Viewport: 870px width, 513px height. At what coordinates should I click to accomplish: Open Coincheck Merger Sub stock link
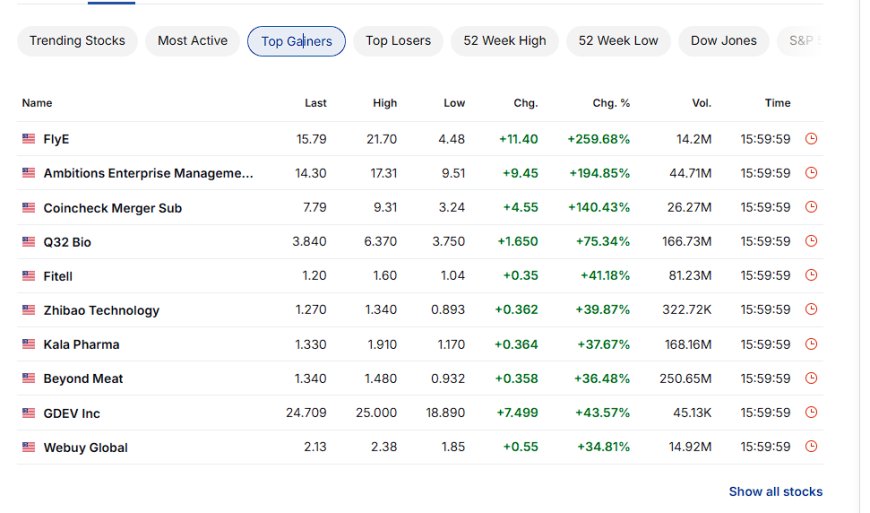click(x=113, y=209)
